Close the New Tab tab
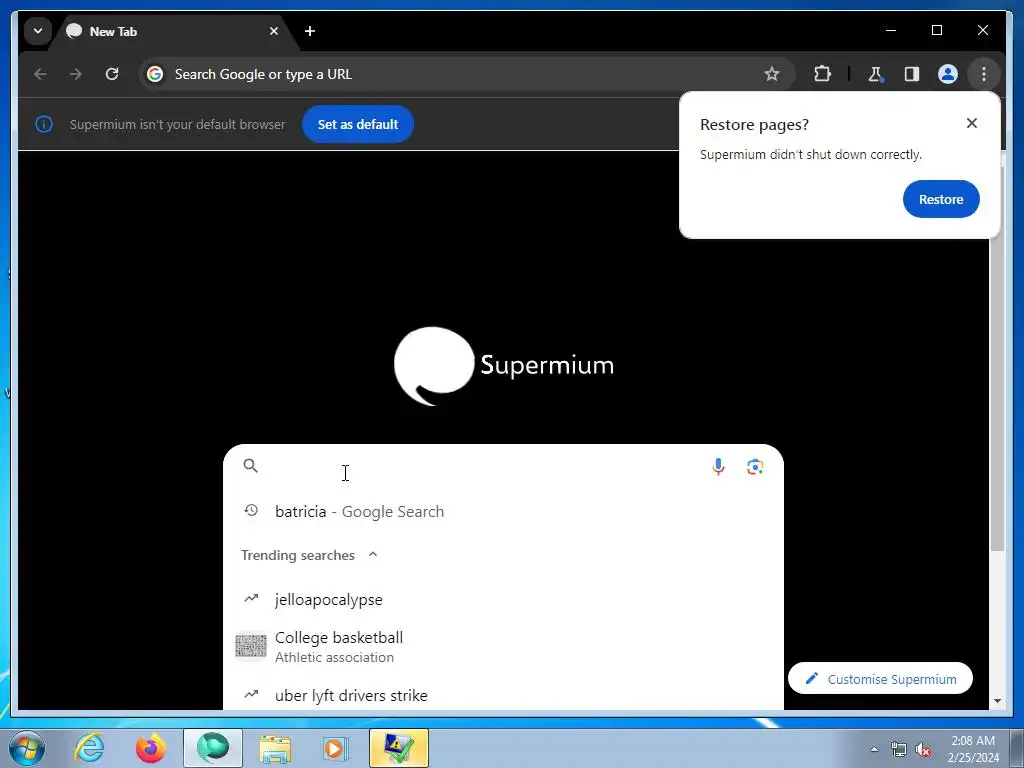 click(x=274, y=31)
